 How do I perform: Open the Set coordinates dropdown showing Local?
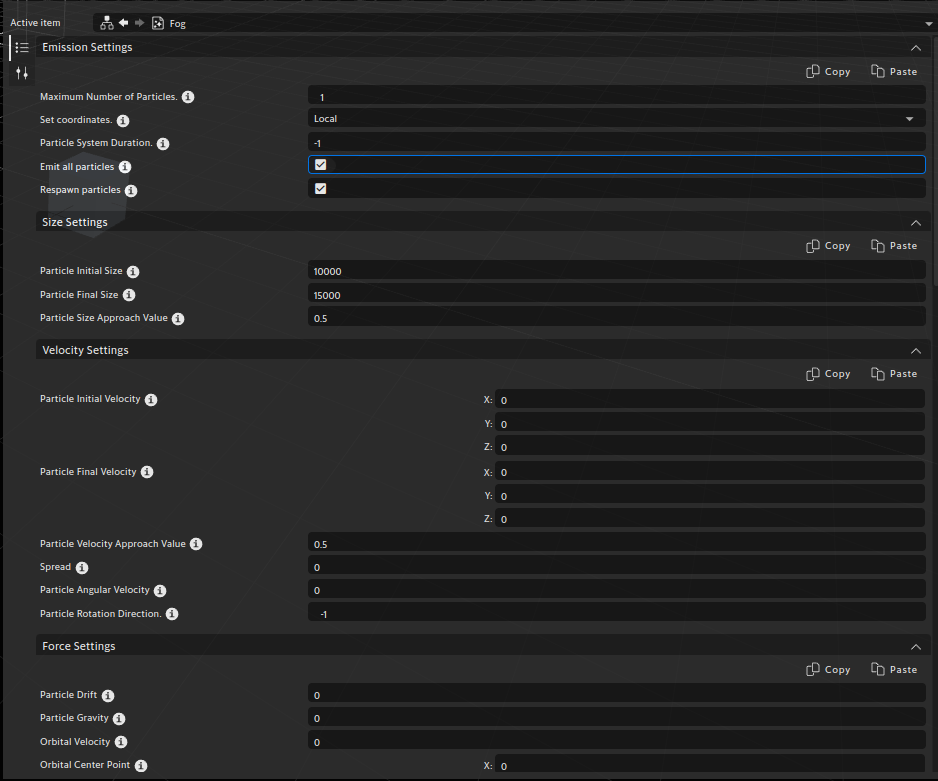pos(617,118)
